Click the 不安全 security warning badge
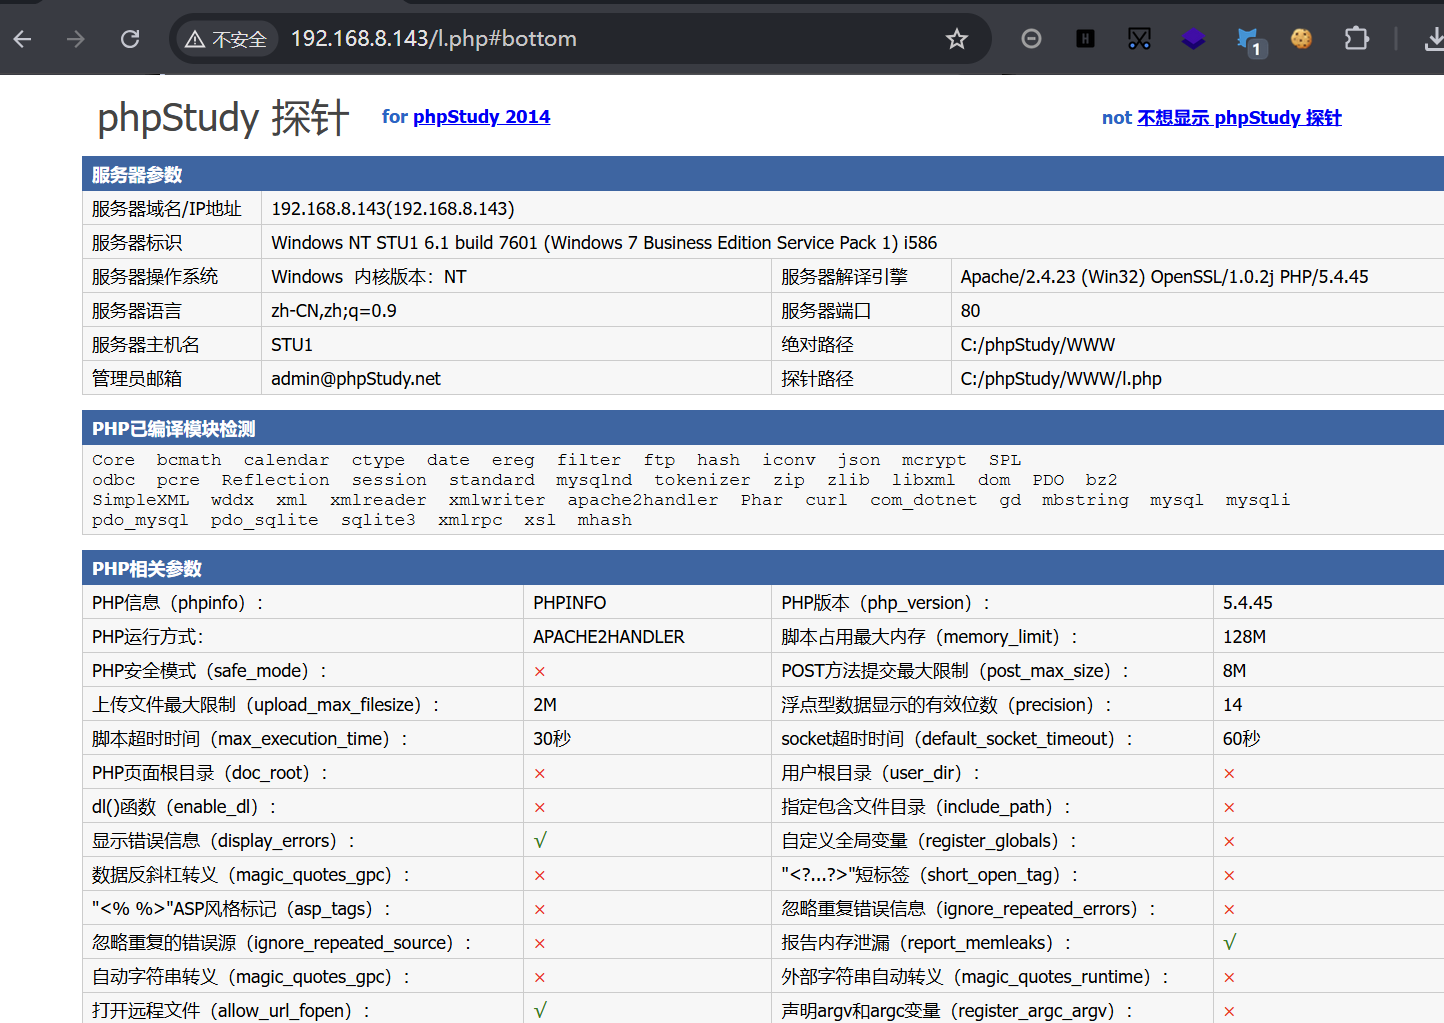The height and width of the screenshot is (1023, 1444). (x=226, y=39)
